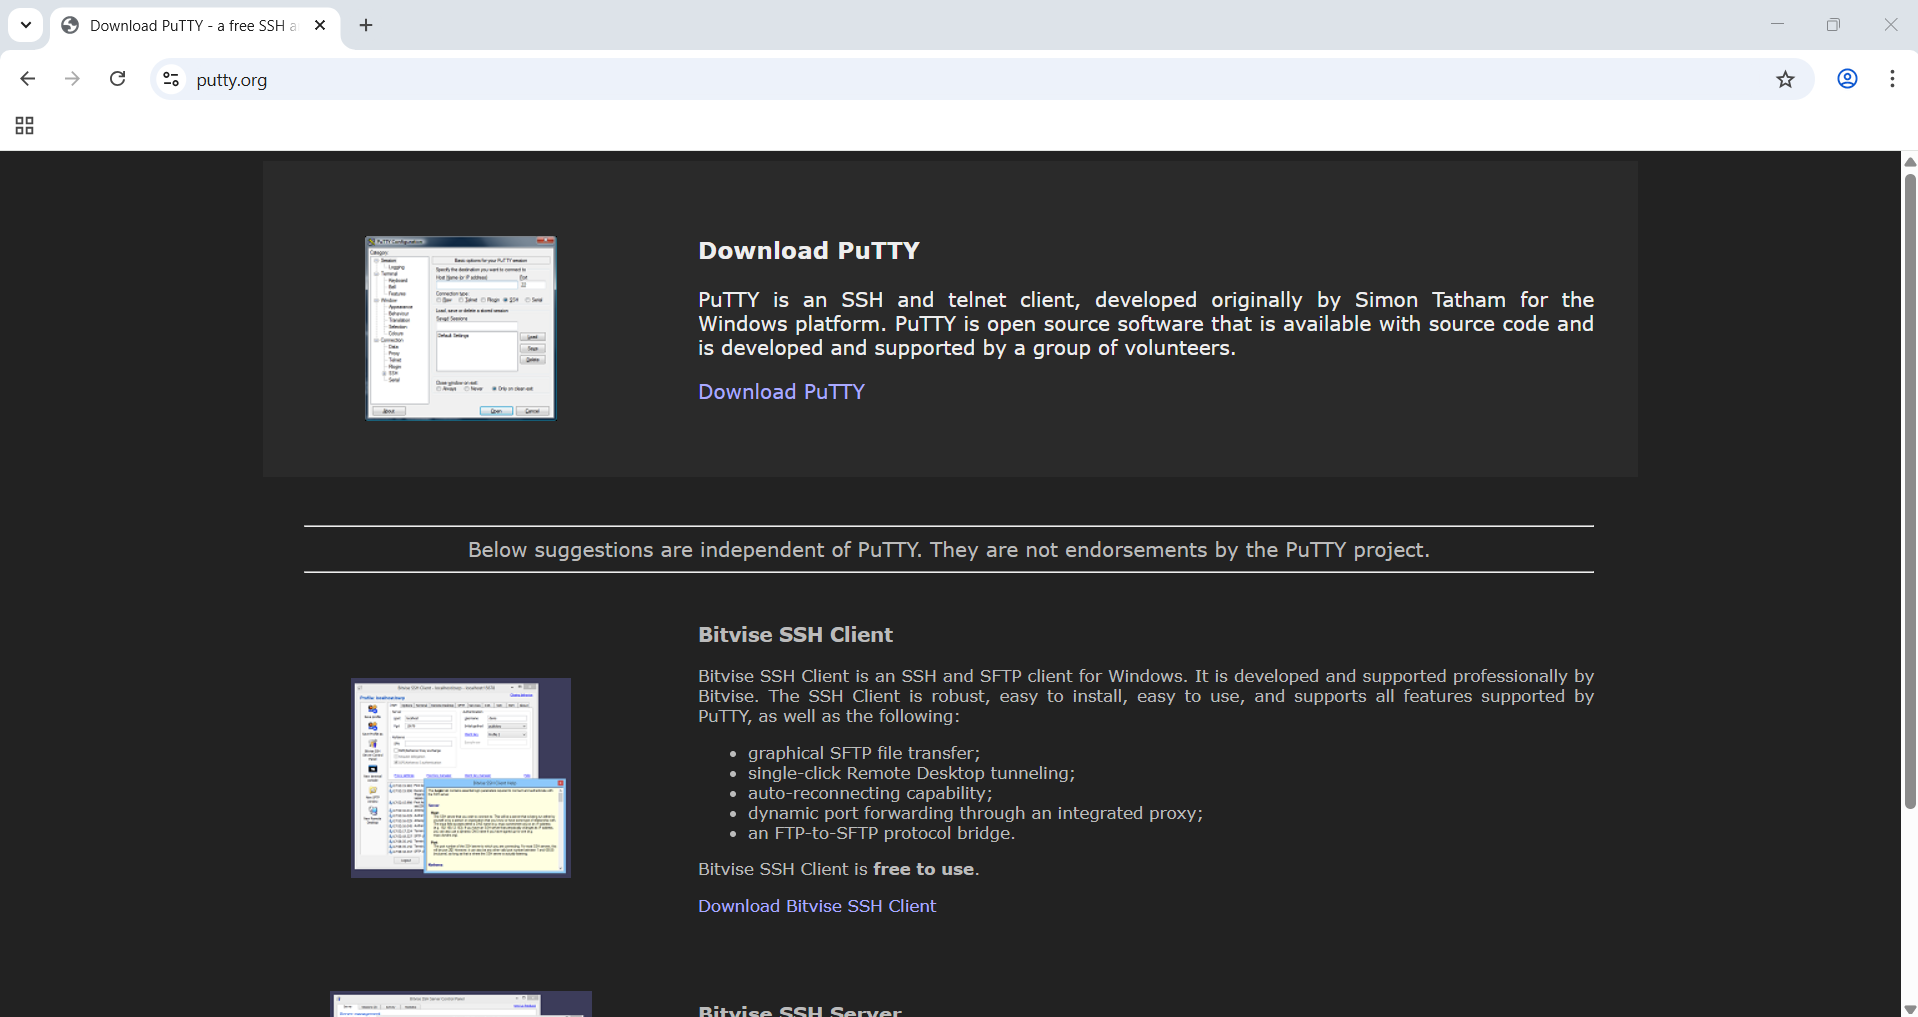Screen dimensions: 1918x1017
Task: Click the PuTTY configuration screenshot thumbnail
Action: [461, 328]
